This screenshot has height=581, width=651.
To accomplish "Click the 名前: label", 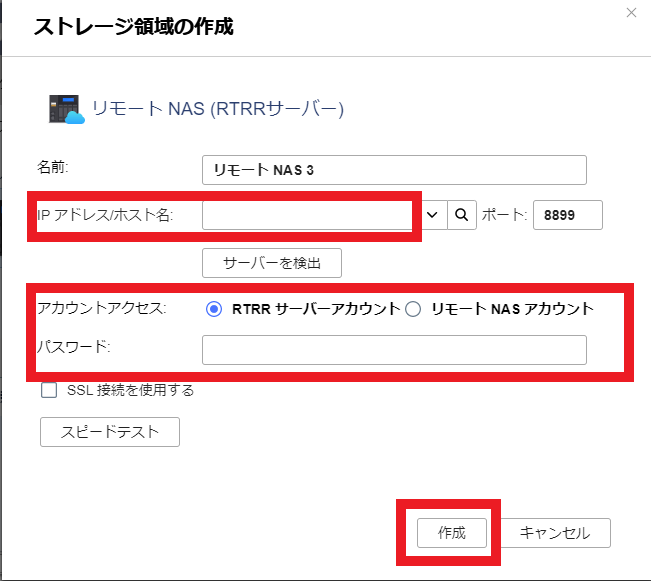I will tap(53, 167).
